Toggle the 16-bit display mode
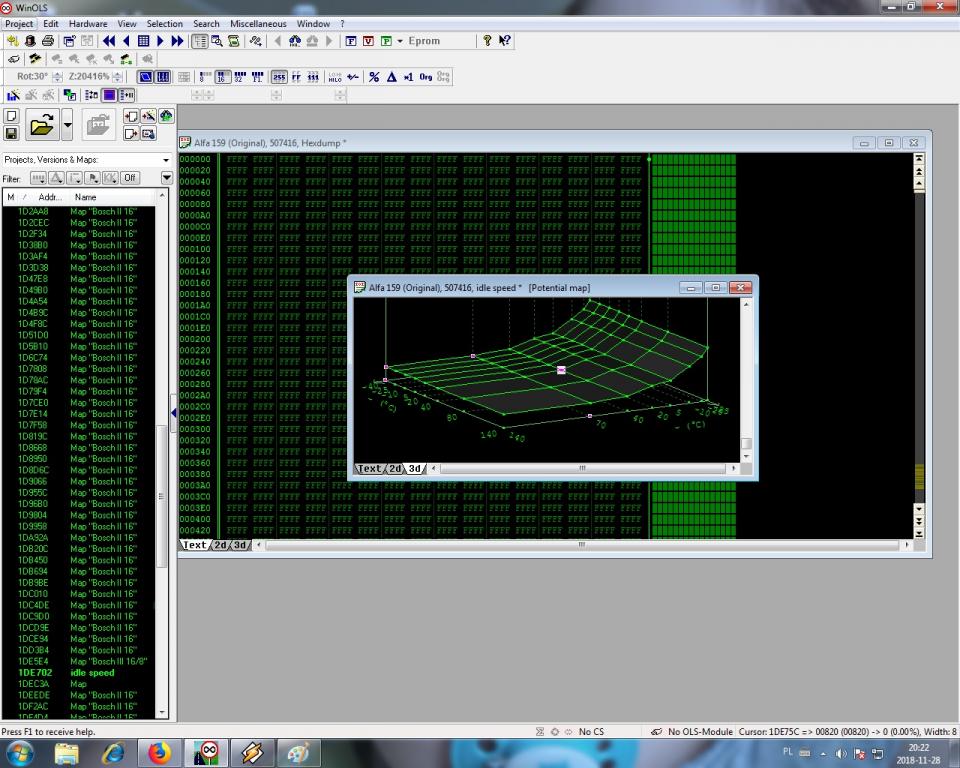 [x=222, y=77]
